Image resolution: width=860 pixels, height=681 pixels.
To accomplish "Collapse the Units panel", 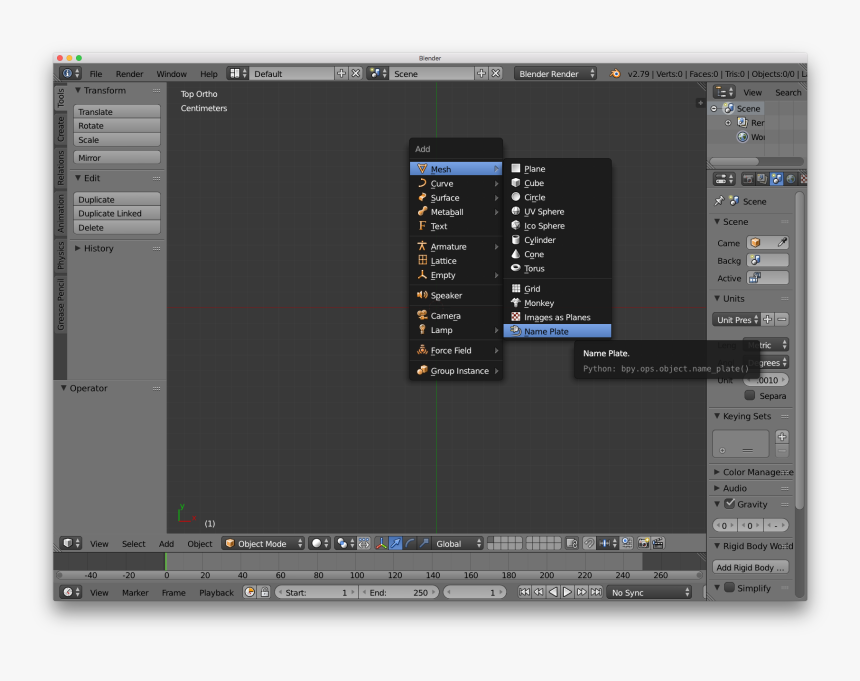I will tap(717, 298).
